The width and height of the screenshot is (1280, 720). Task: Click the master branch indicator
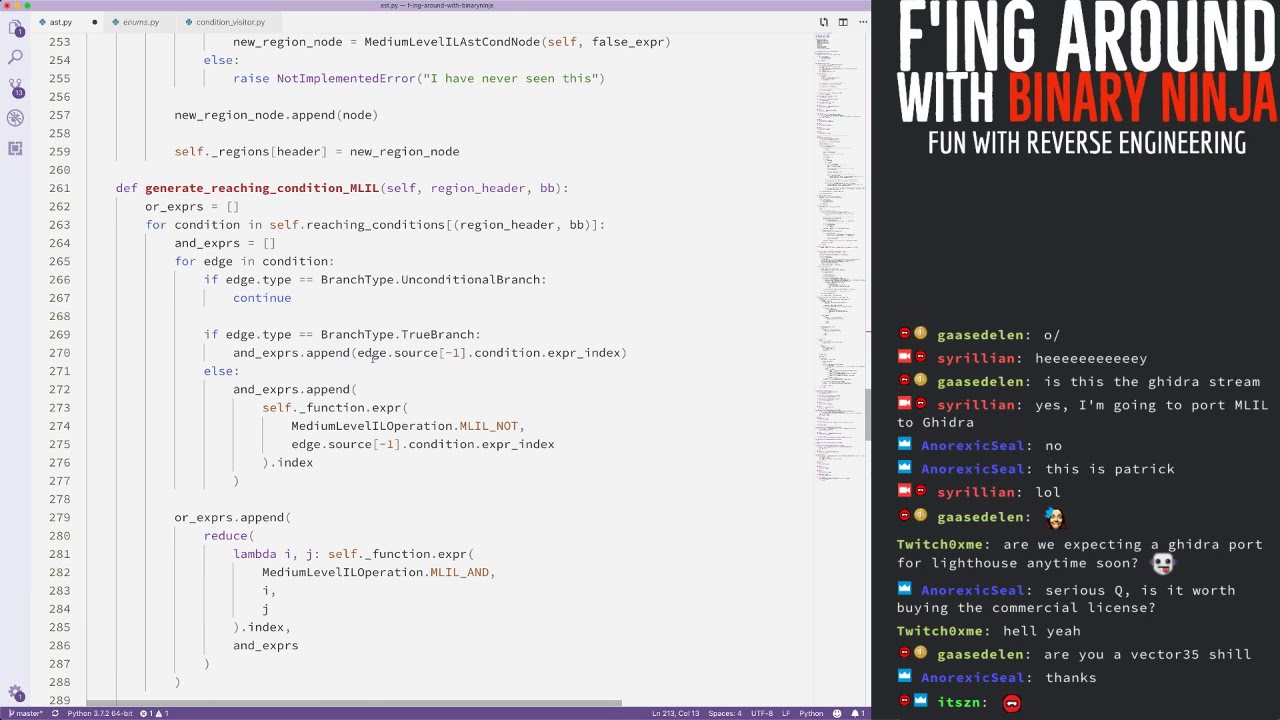(x=26, y=713)
